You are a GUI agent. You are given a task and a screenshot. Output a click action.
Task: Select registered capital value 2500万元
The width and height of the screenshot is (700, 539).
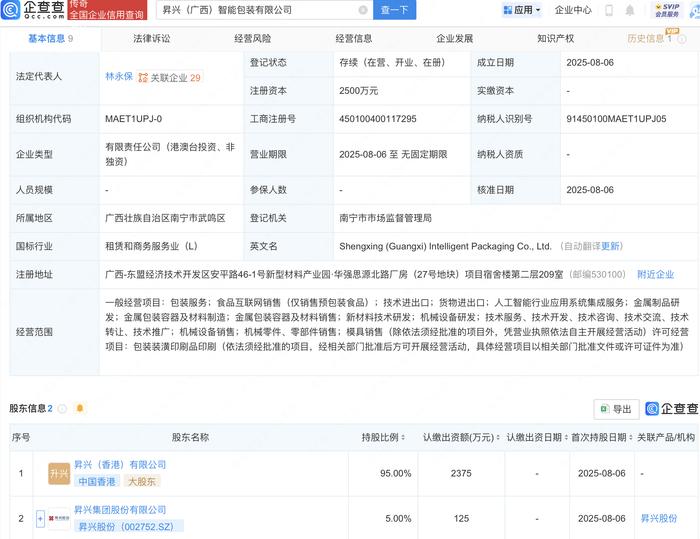(x=358, y=91)
